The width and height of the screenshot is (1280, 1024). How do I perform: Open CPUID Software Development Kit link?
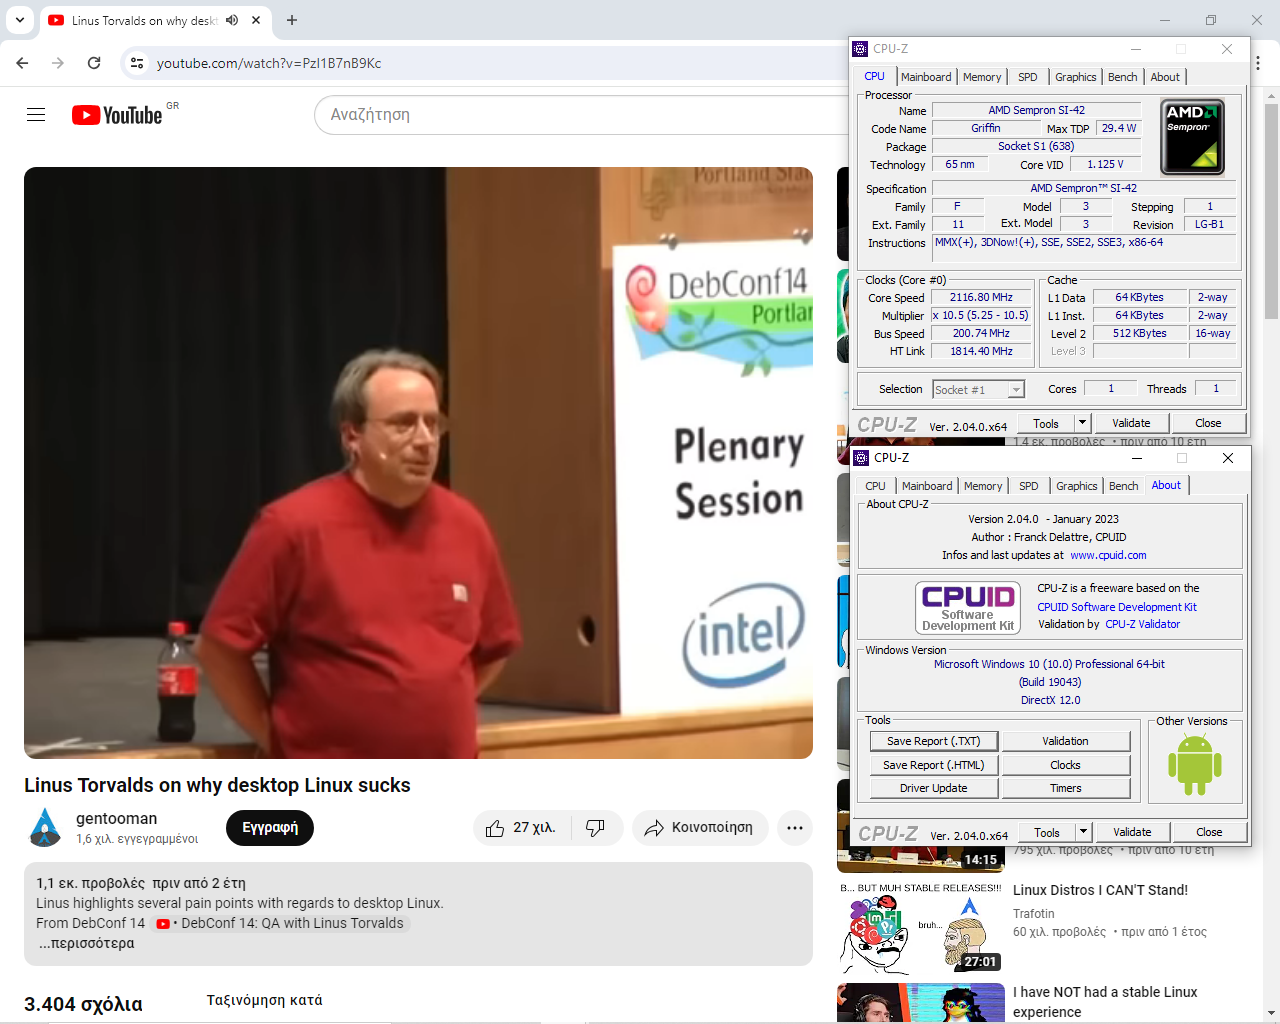click(1117, 607)
